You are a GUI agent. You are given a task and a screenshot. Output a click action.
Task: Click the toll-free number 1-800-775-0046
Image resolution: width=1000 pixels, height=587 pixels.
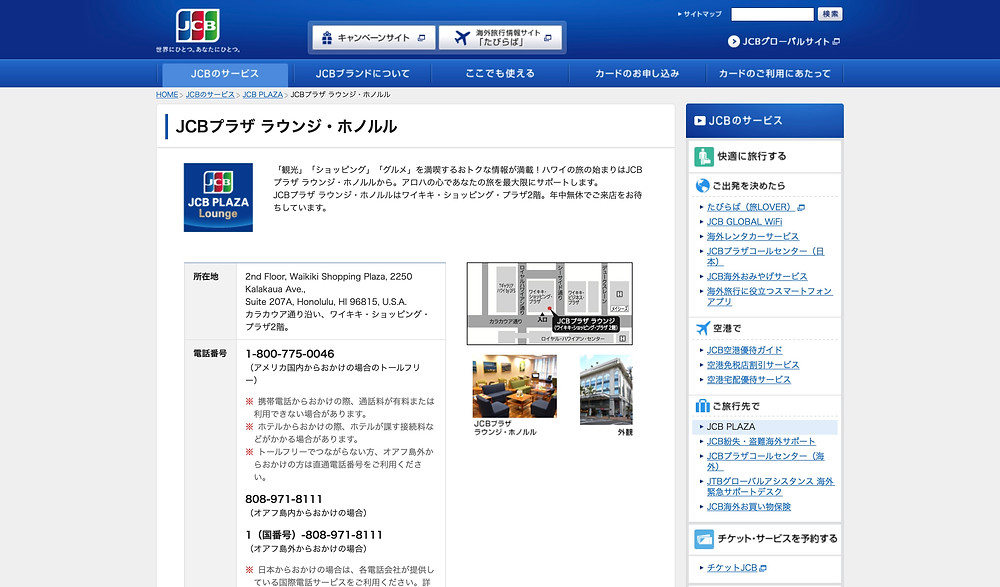coord(290,354)
